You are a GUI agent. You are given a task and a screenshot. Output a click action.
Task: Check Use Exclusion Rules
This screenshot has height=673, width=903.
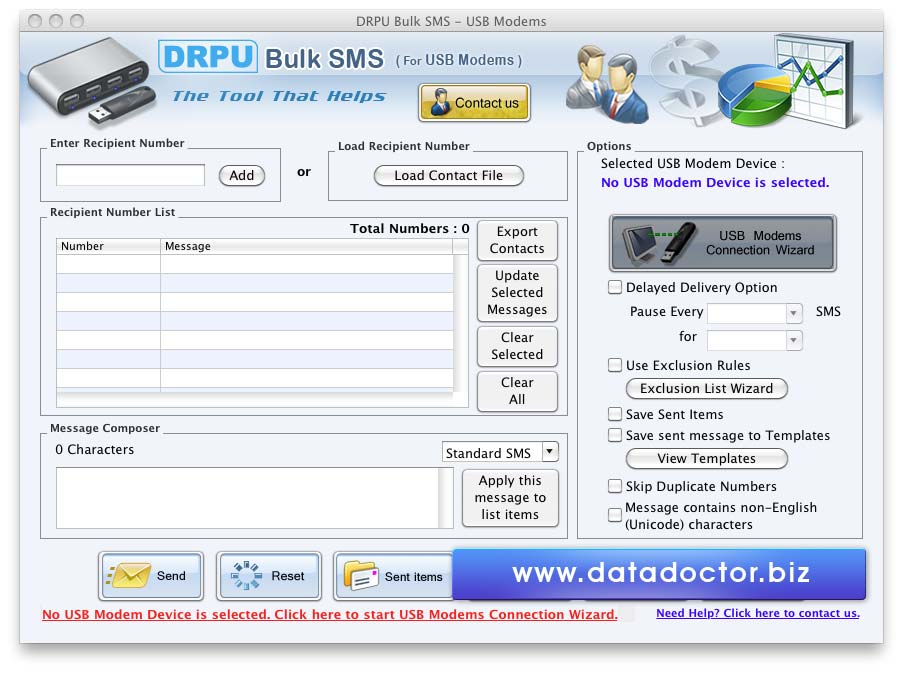pos(615,365)
